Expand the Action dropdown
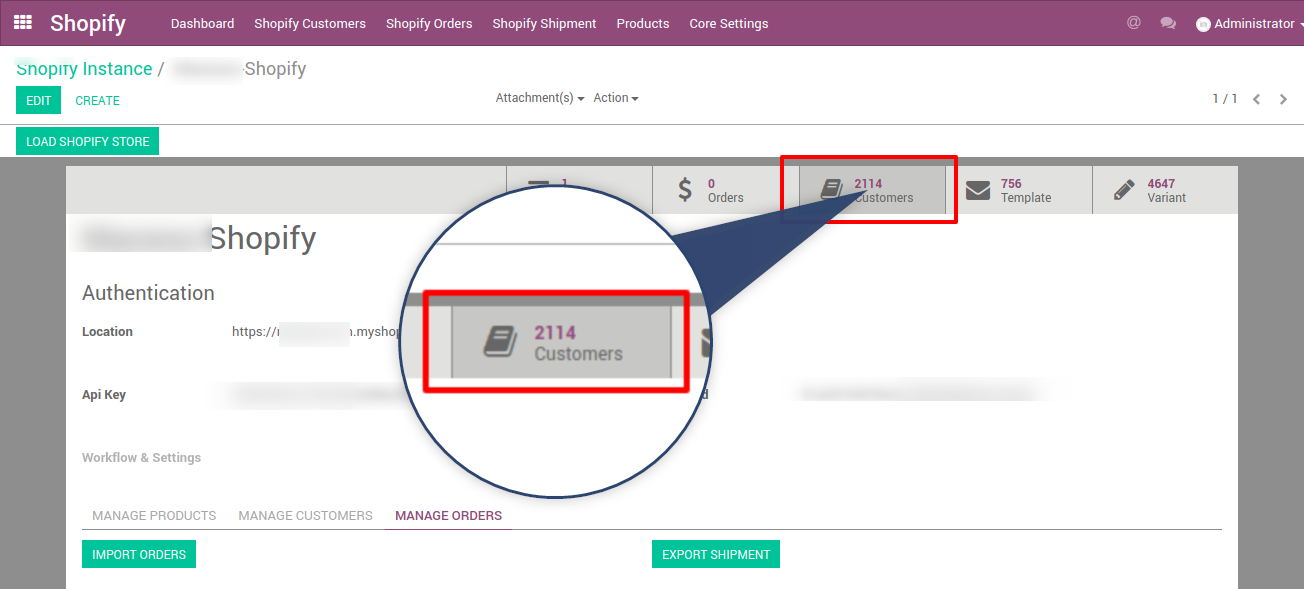 [616, 98]
